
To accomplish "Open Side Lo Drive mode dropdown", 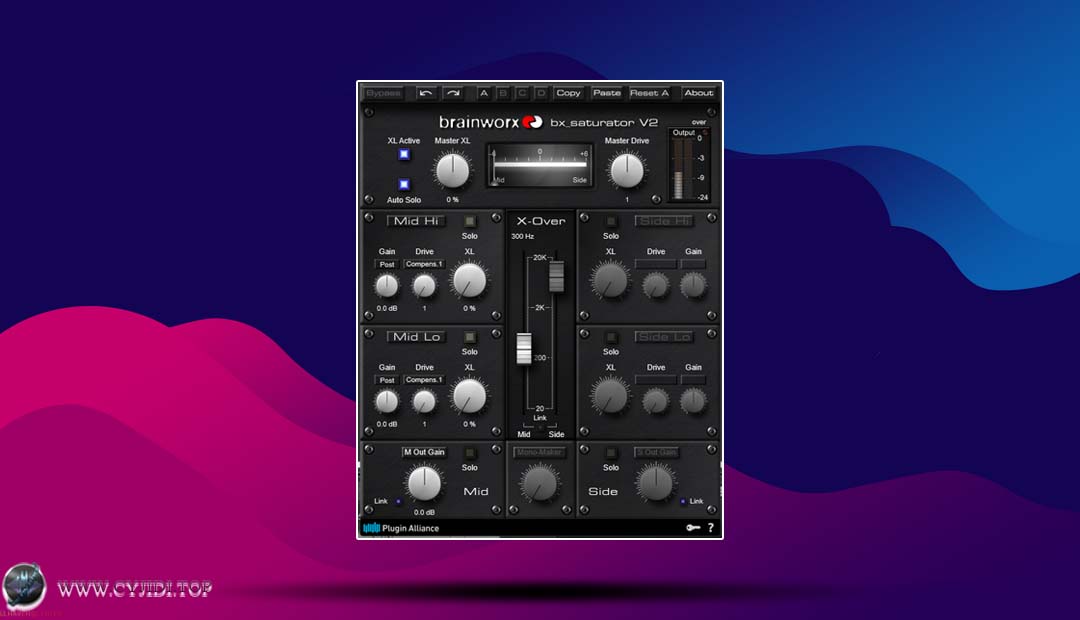I will click(x=656, y=380).
